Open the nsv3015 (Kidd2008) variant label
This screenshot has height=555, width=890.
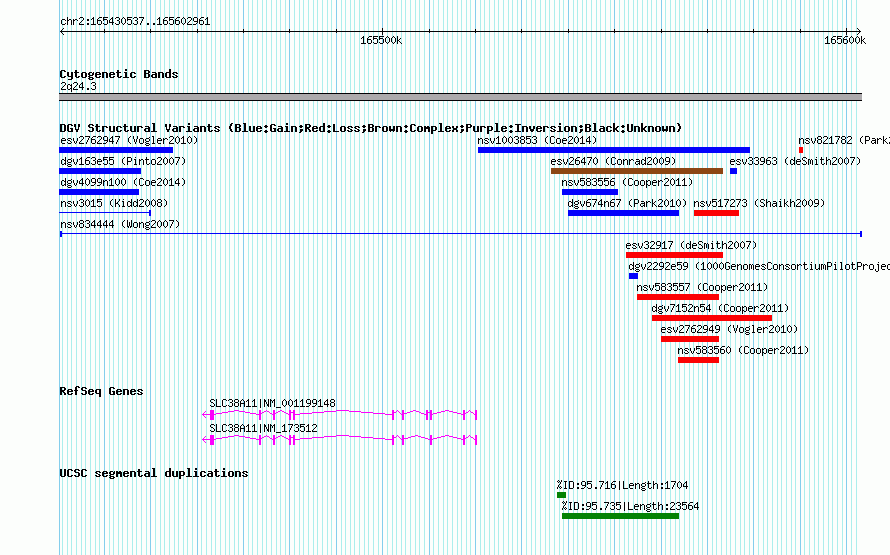point(114,203)
